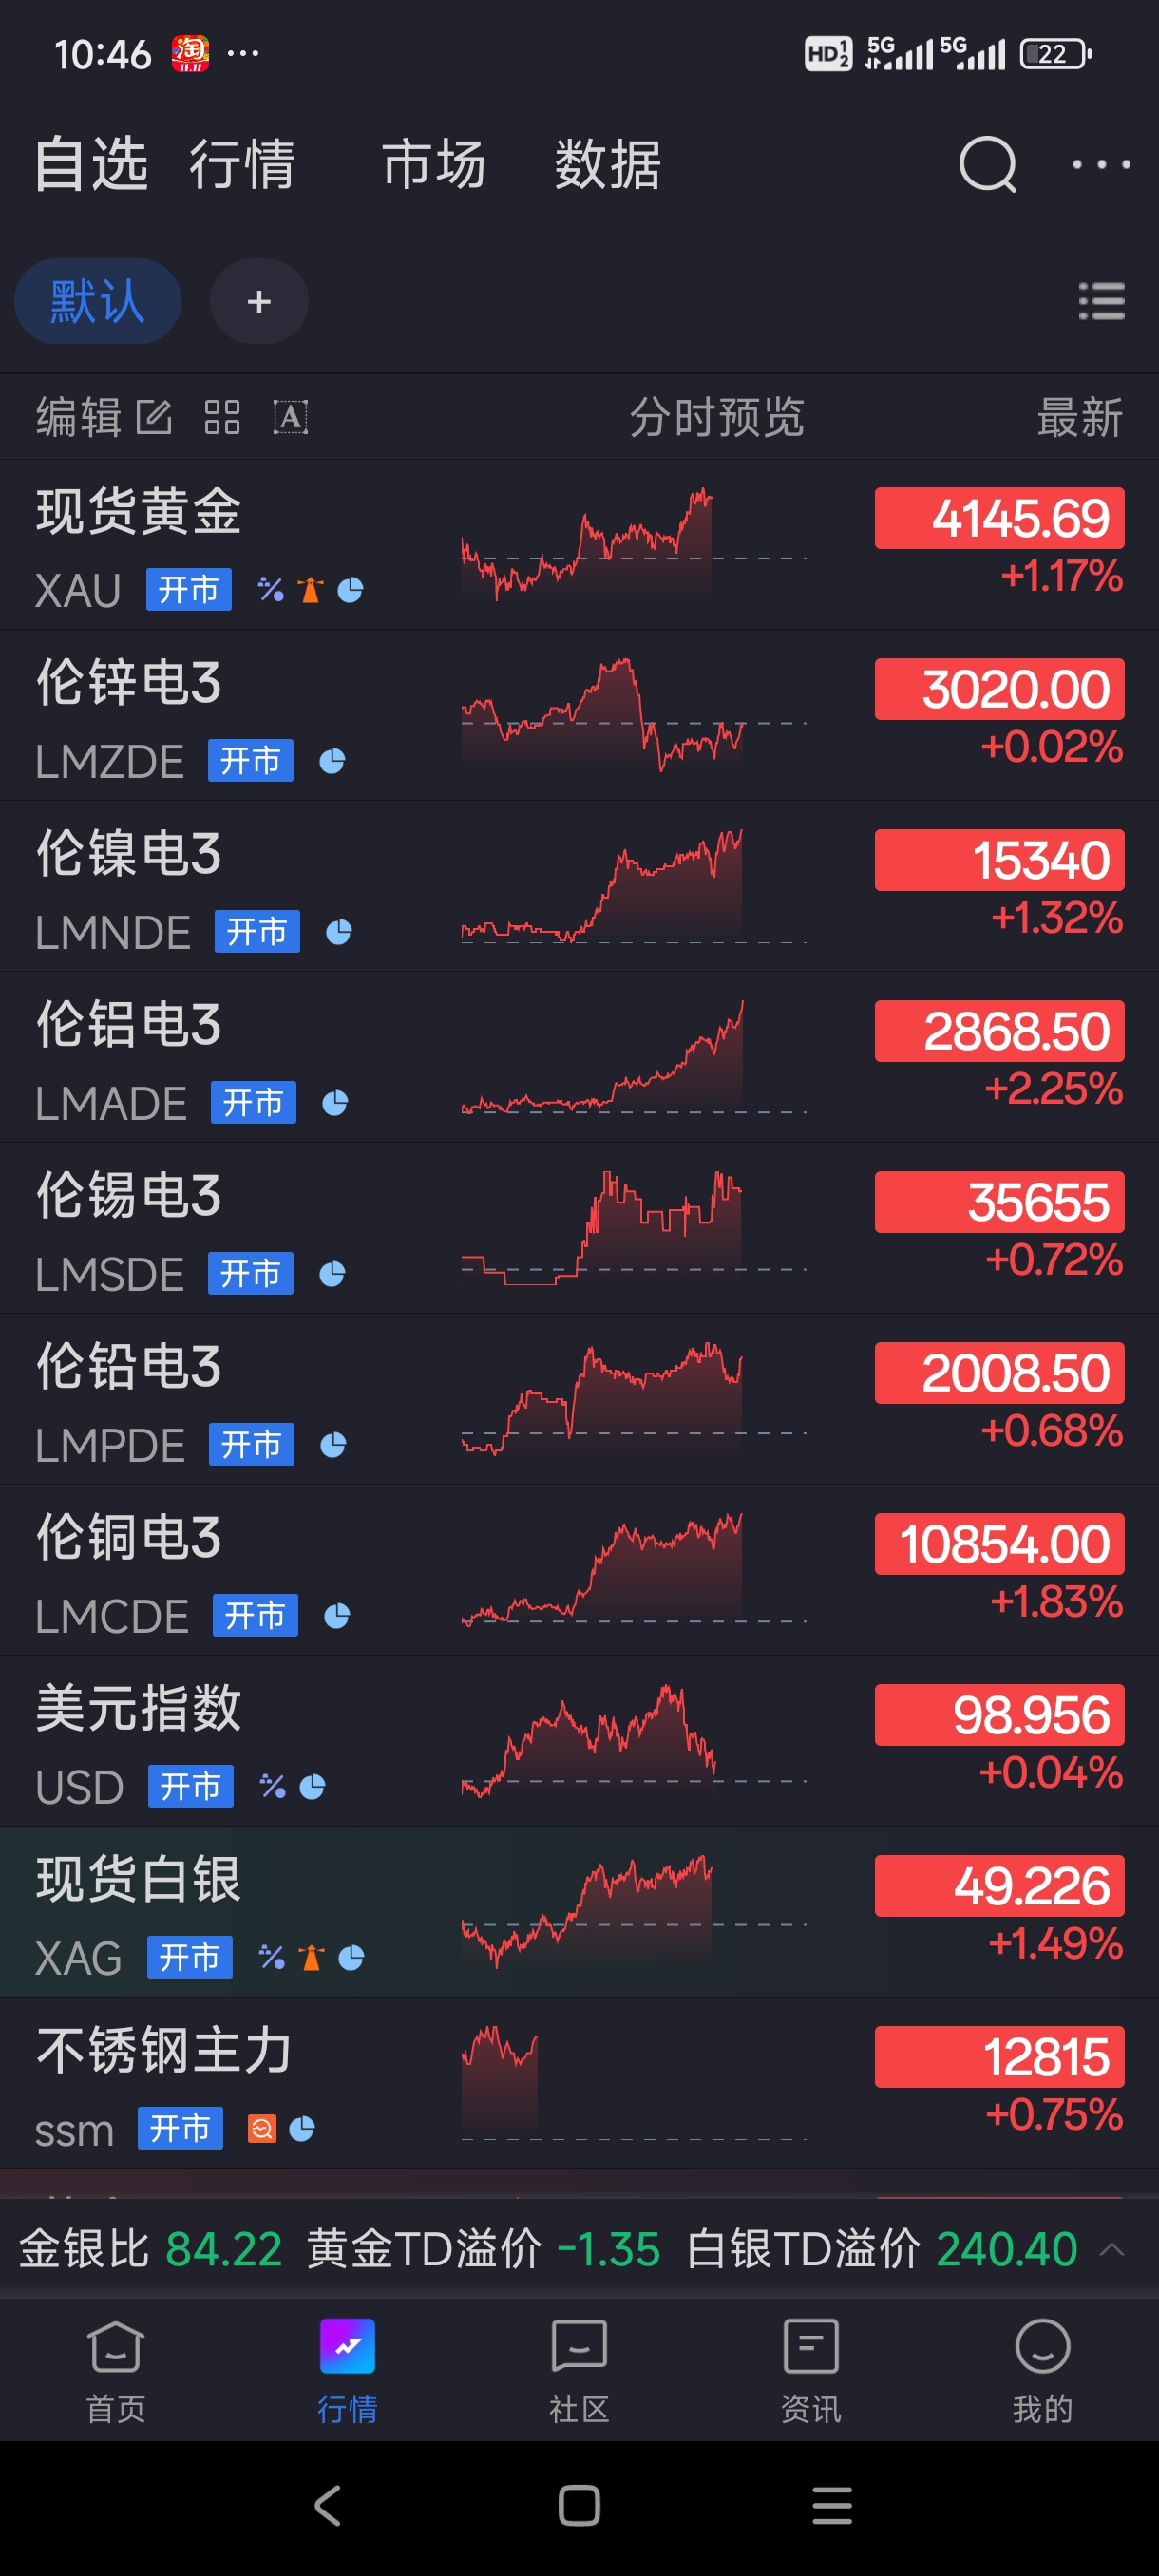The image size is (1159, 2576).
Task: Tap the search magnifier icon
Action: [987, 164]
